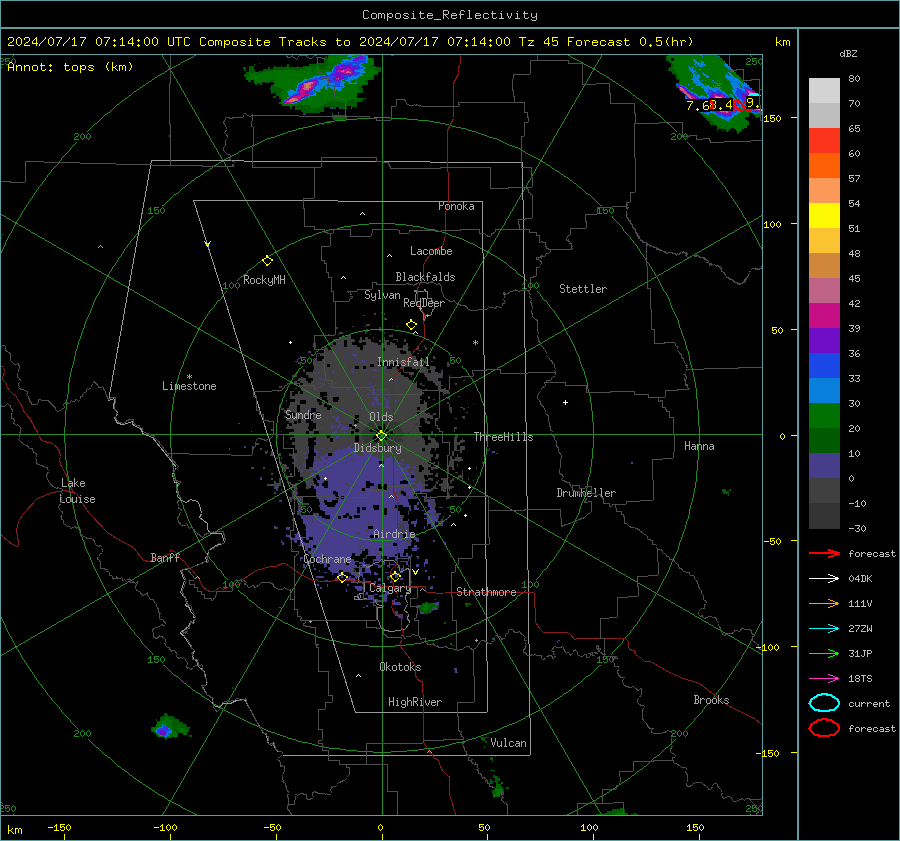Click the red forecast arrow in legend
Screen dimensions: 900x841
click(x=824, y=553)
